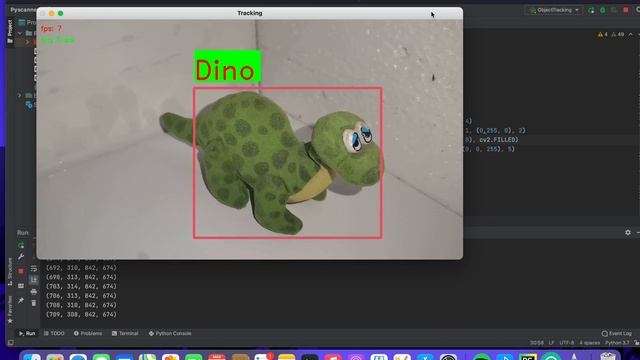The height and width of the screenshot is (360, 640).
Task: Click the Rerun icon in Run panel
Action: [x=21, y=245]
